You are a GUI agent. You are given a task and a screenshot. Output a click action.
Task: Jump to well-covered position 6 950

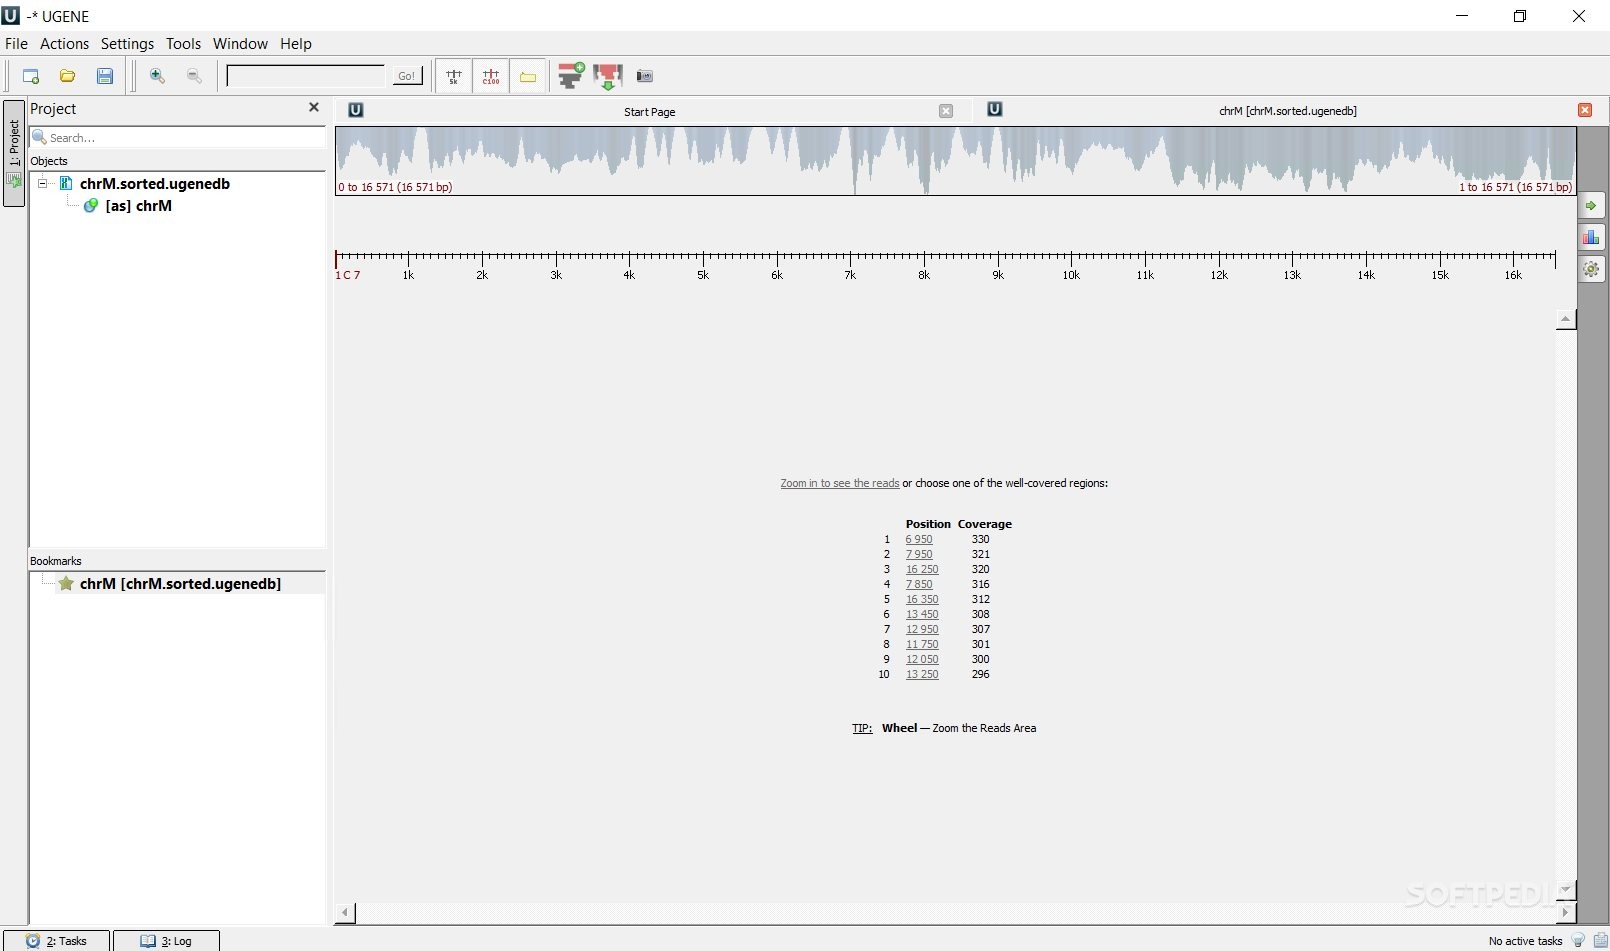(x=919, y=539)
